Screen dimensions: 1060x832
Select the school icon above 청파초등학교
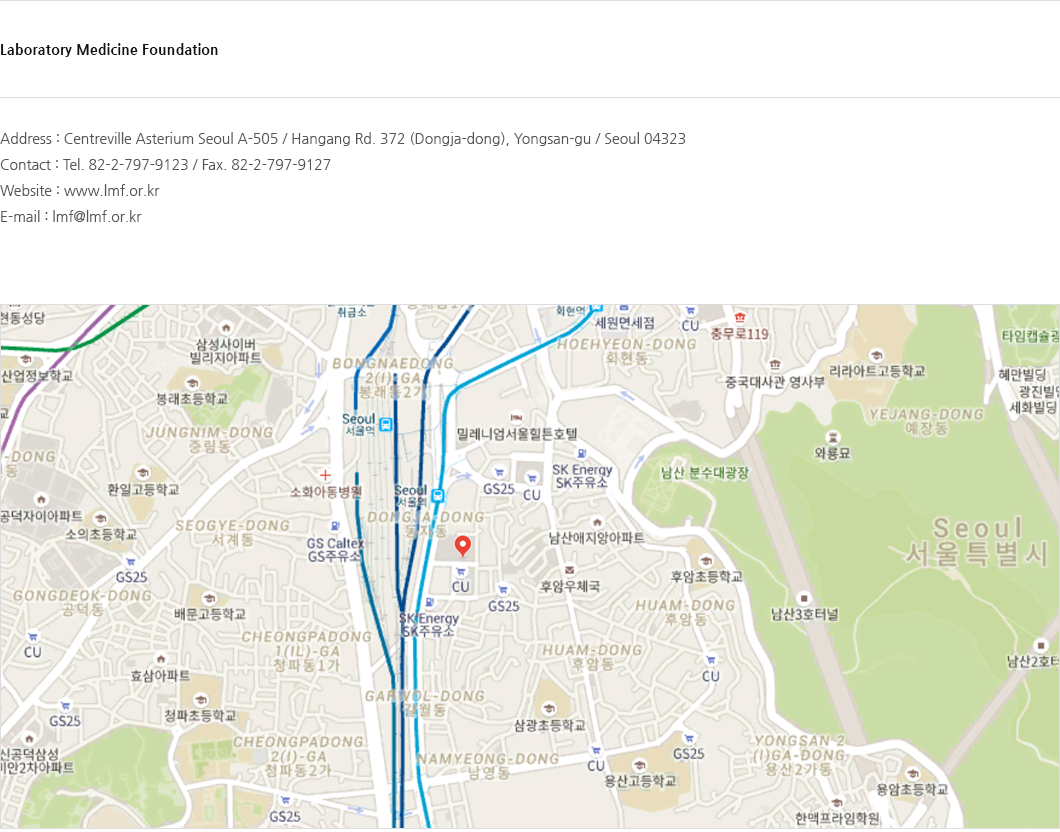pyautogui.click(x=201, y=700)
